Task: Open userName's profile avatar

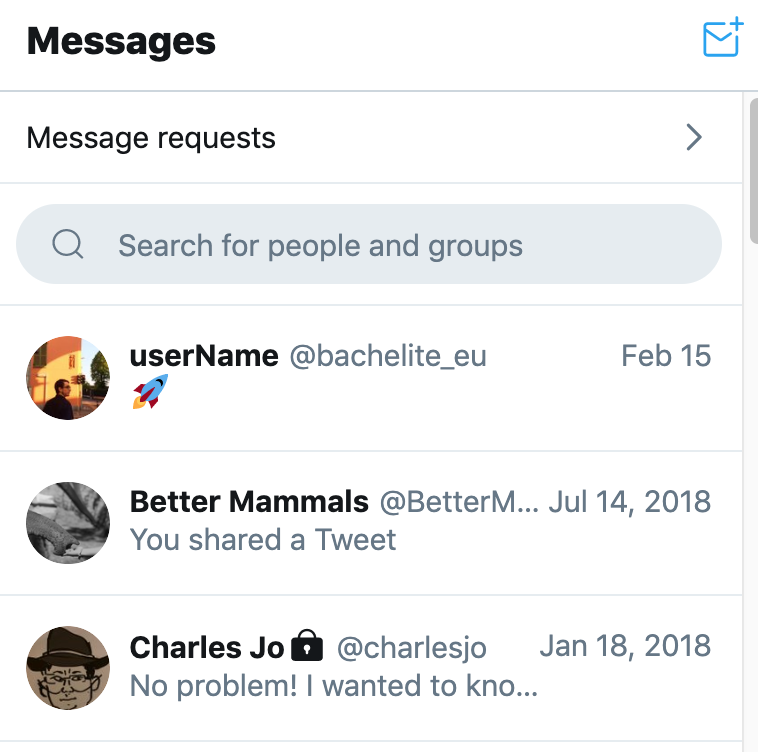Action: click(68, 378)
